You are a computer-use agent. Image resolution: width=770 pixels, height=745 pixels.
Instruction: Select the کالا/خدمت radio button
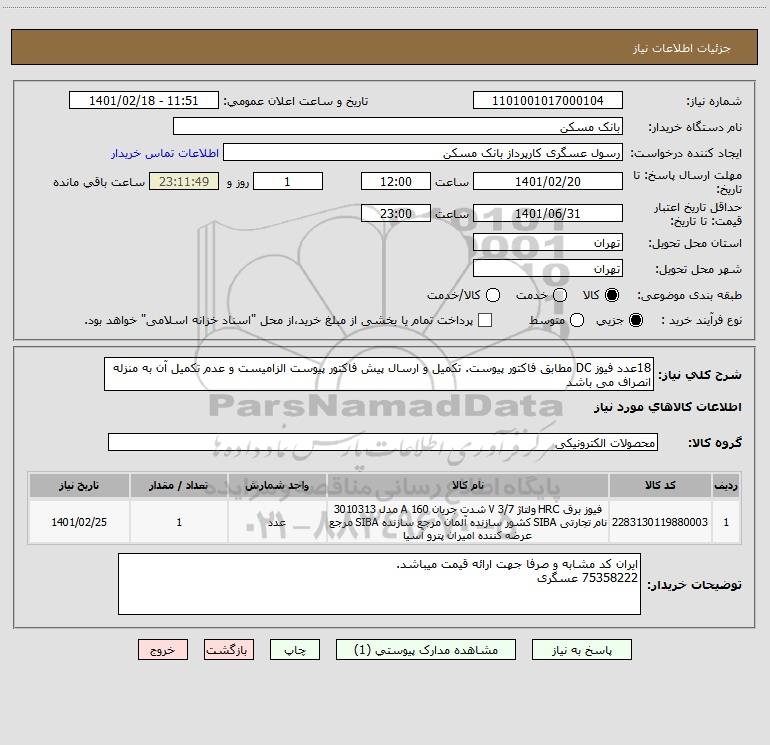point(493,295)
